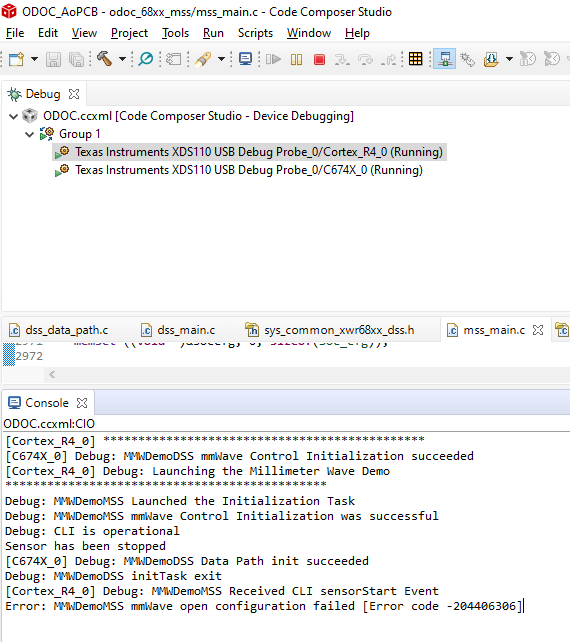578x644 pixels.
Task: Switch to dss_data_path.c editor tab
Action: coord(59,330)
